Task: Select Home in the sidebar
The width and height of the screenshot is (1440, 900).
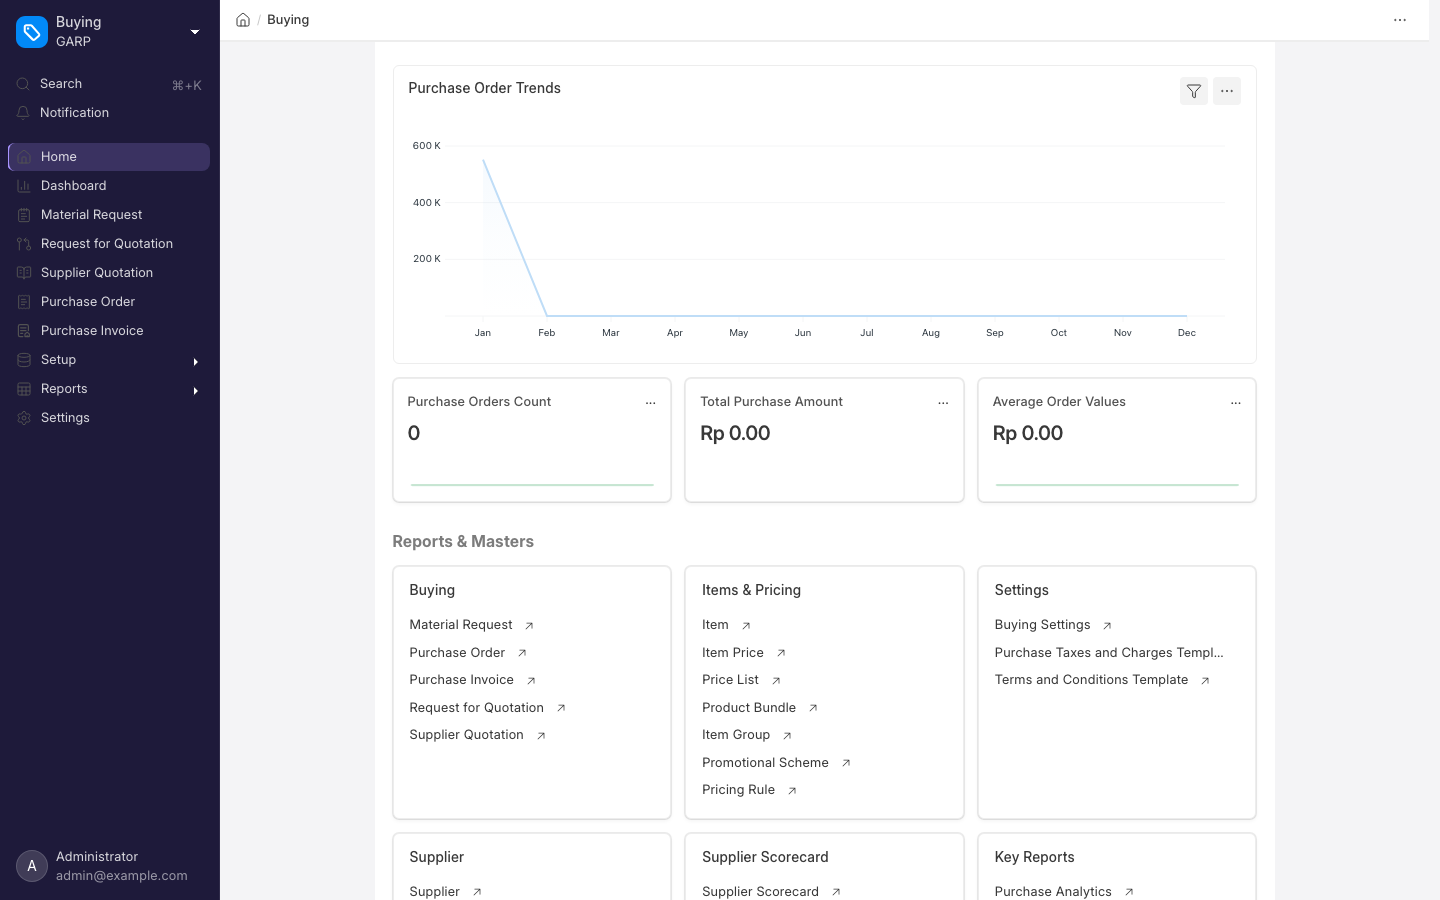Action: [109, 157]
